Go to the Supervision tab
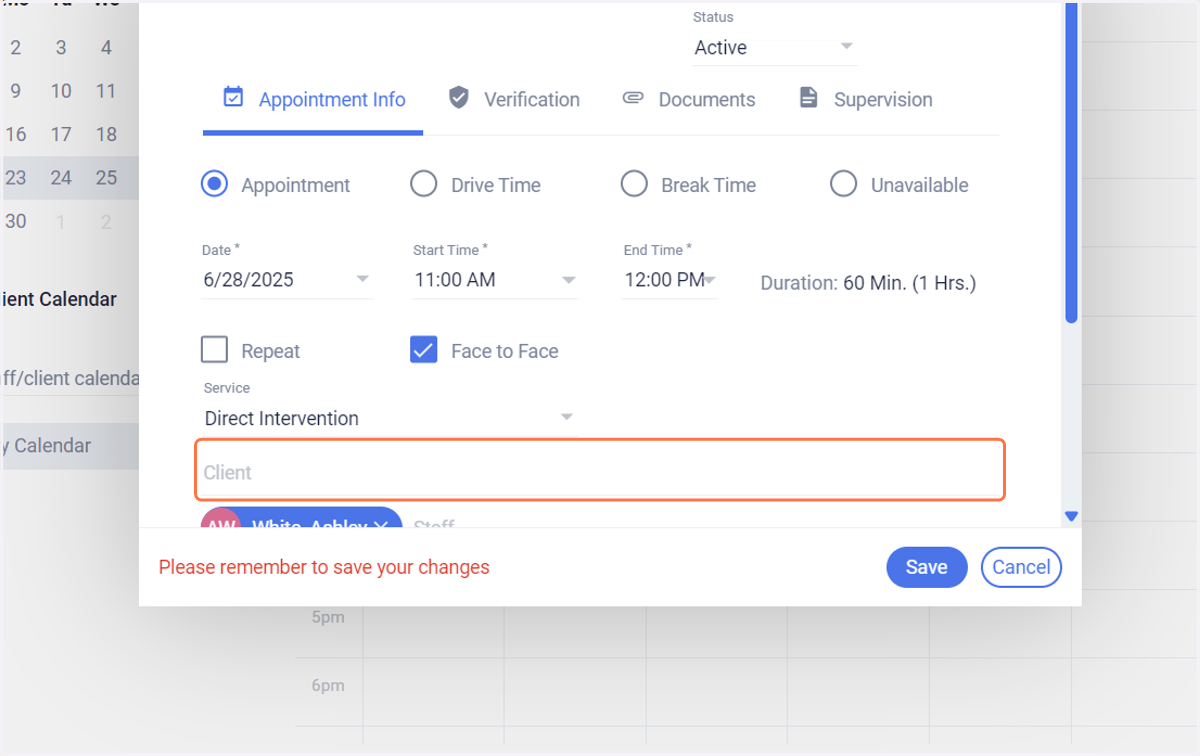The image size is (1200, 756). [866, 100]
